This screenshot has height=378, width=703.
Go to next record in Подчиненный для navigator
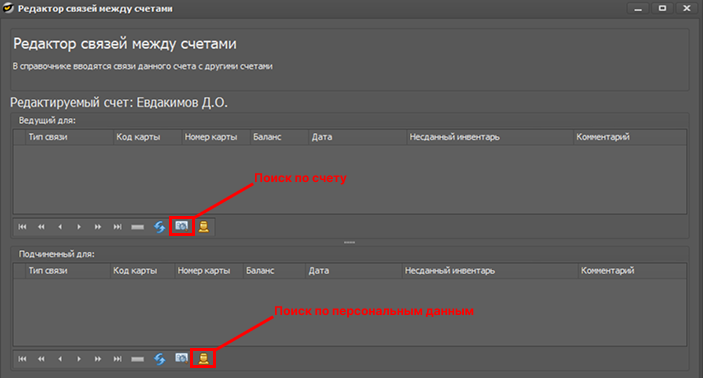tap(79, 359)
